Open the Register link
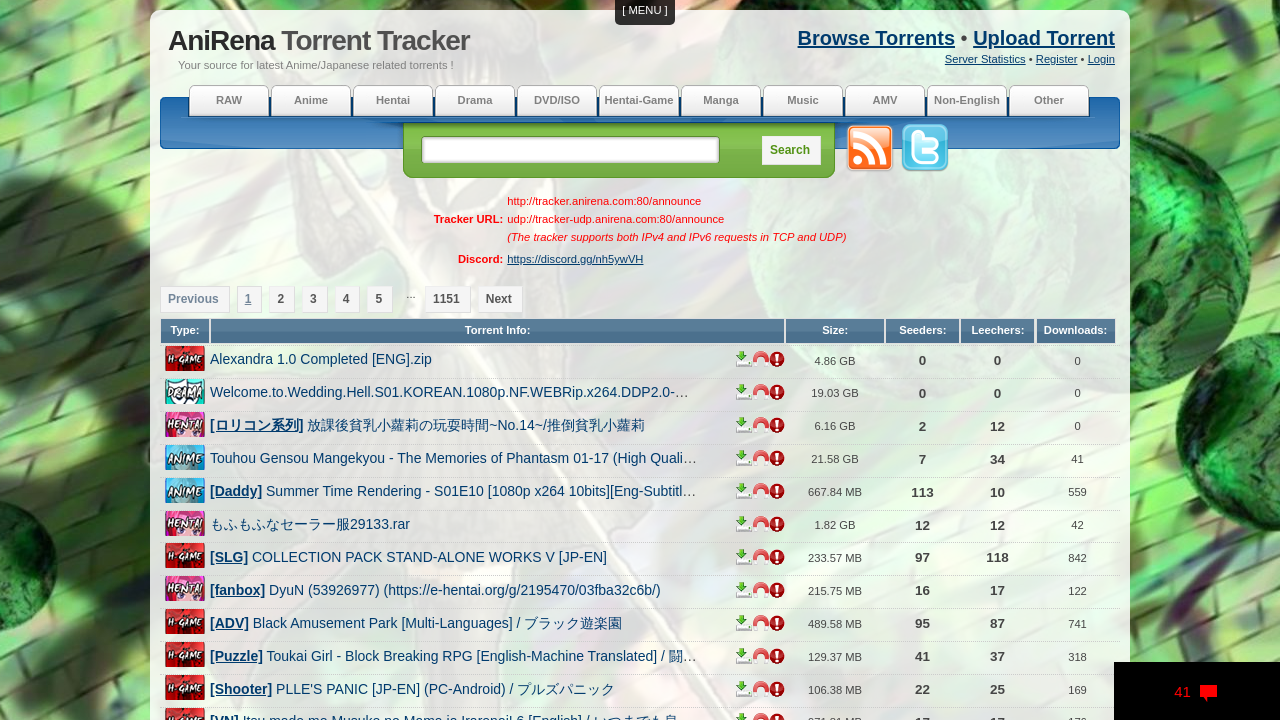This screenshot has height=720, width=1280. coord(1056,59)
